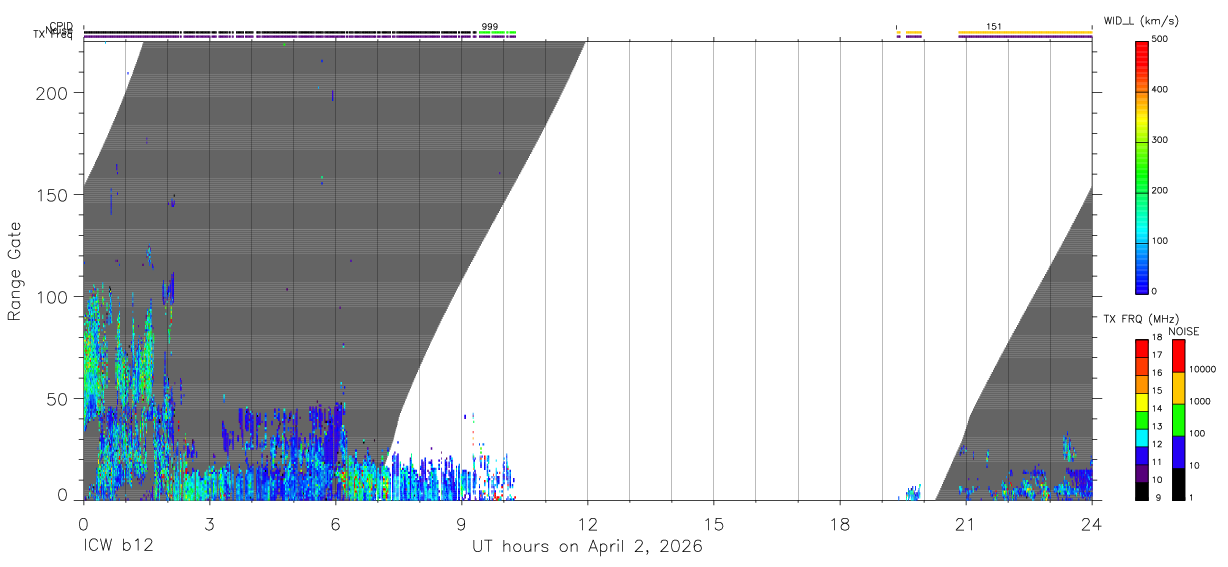Image resolution: width=1228 pixels, height=567 pixels.
Task: Click the WID colorbar tick label '300'
Action: pos(1161,140)
